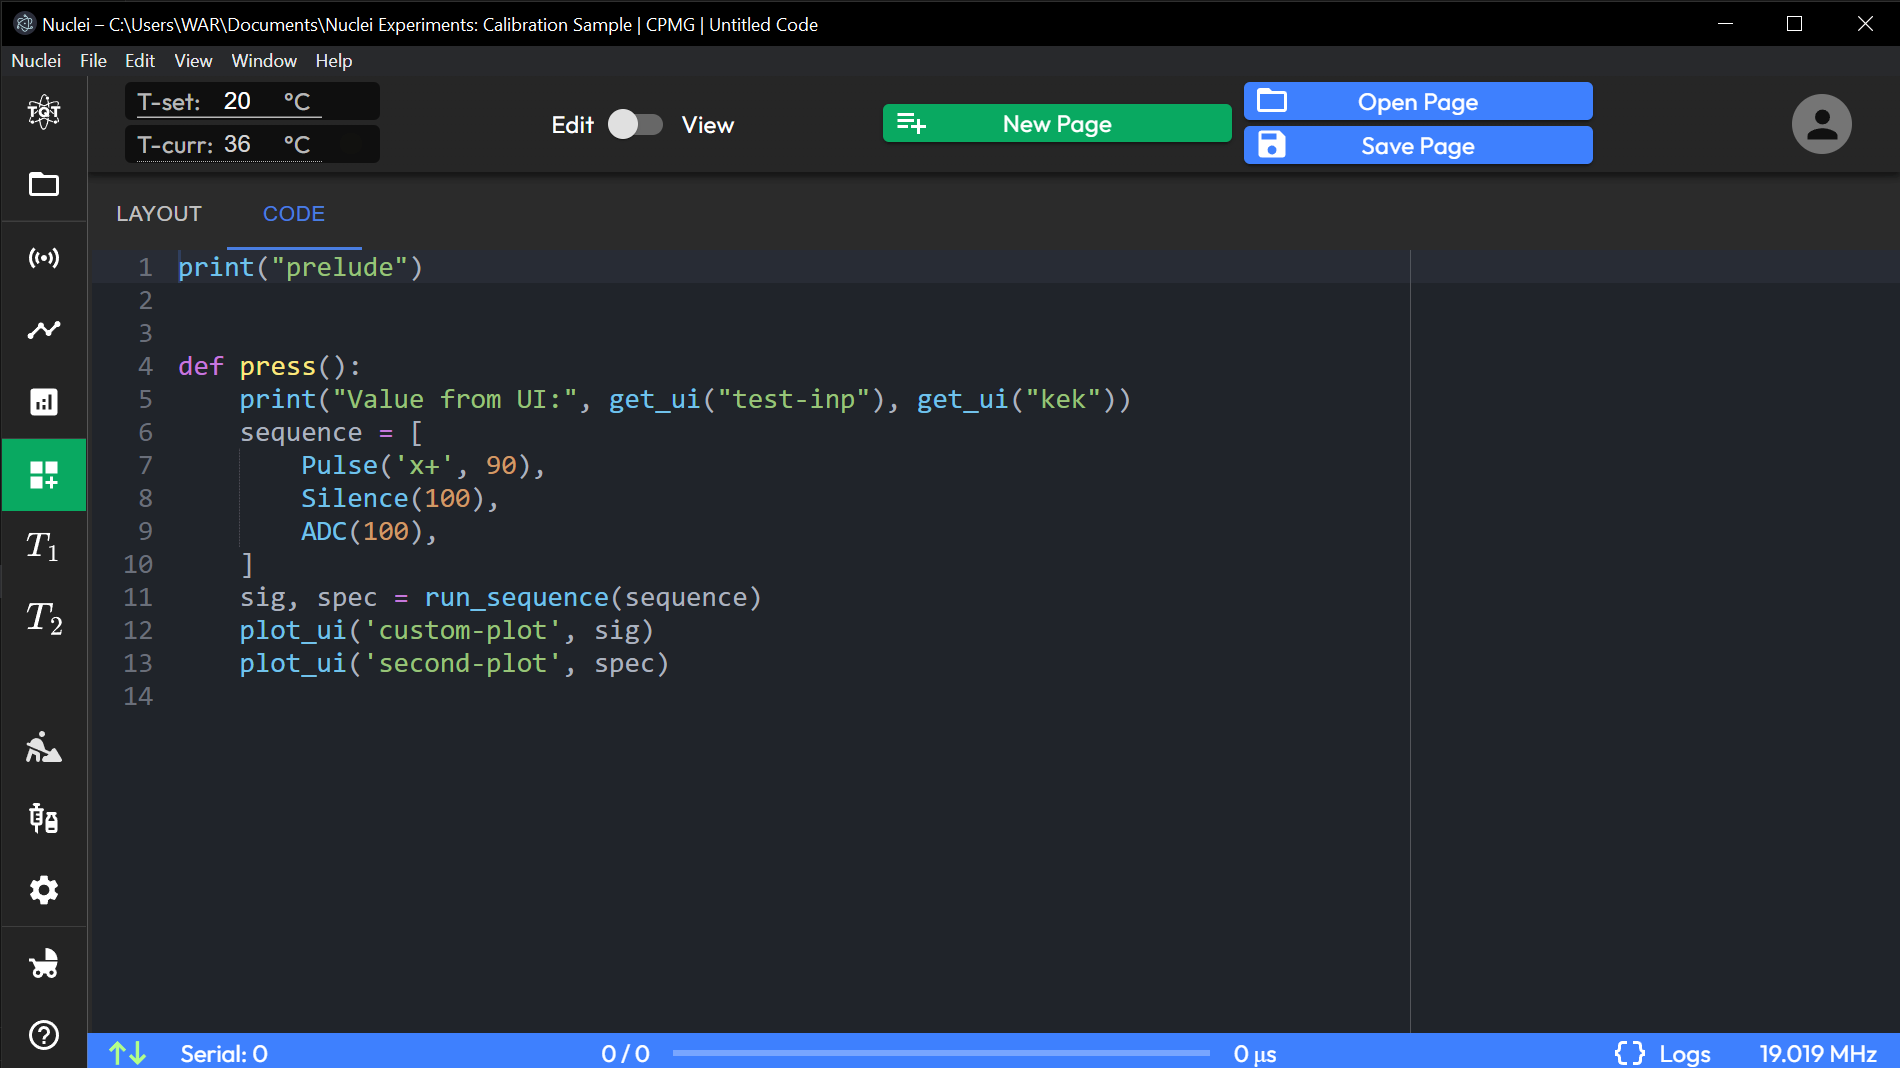Open the T1 experiment icon

tap(43, 546)
